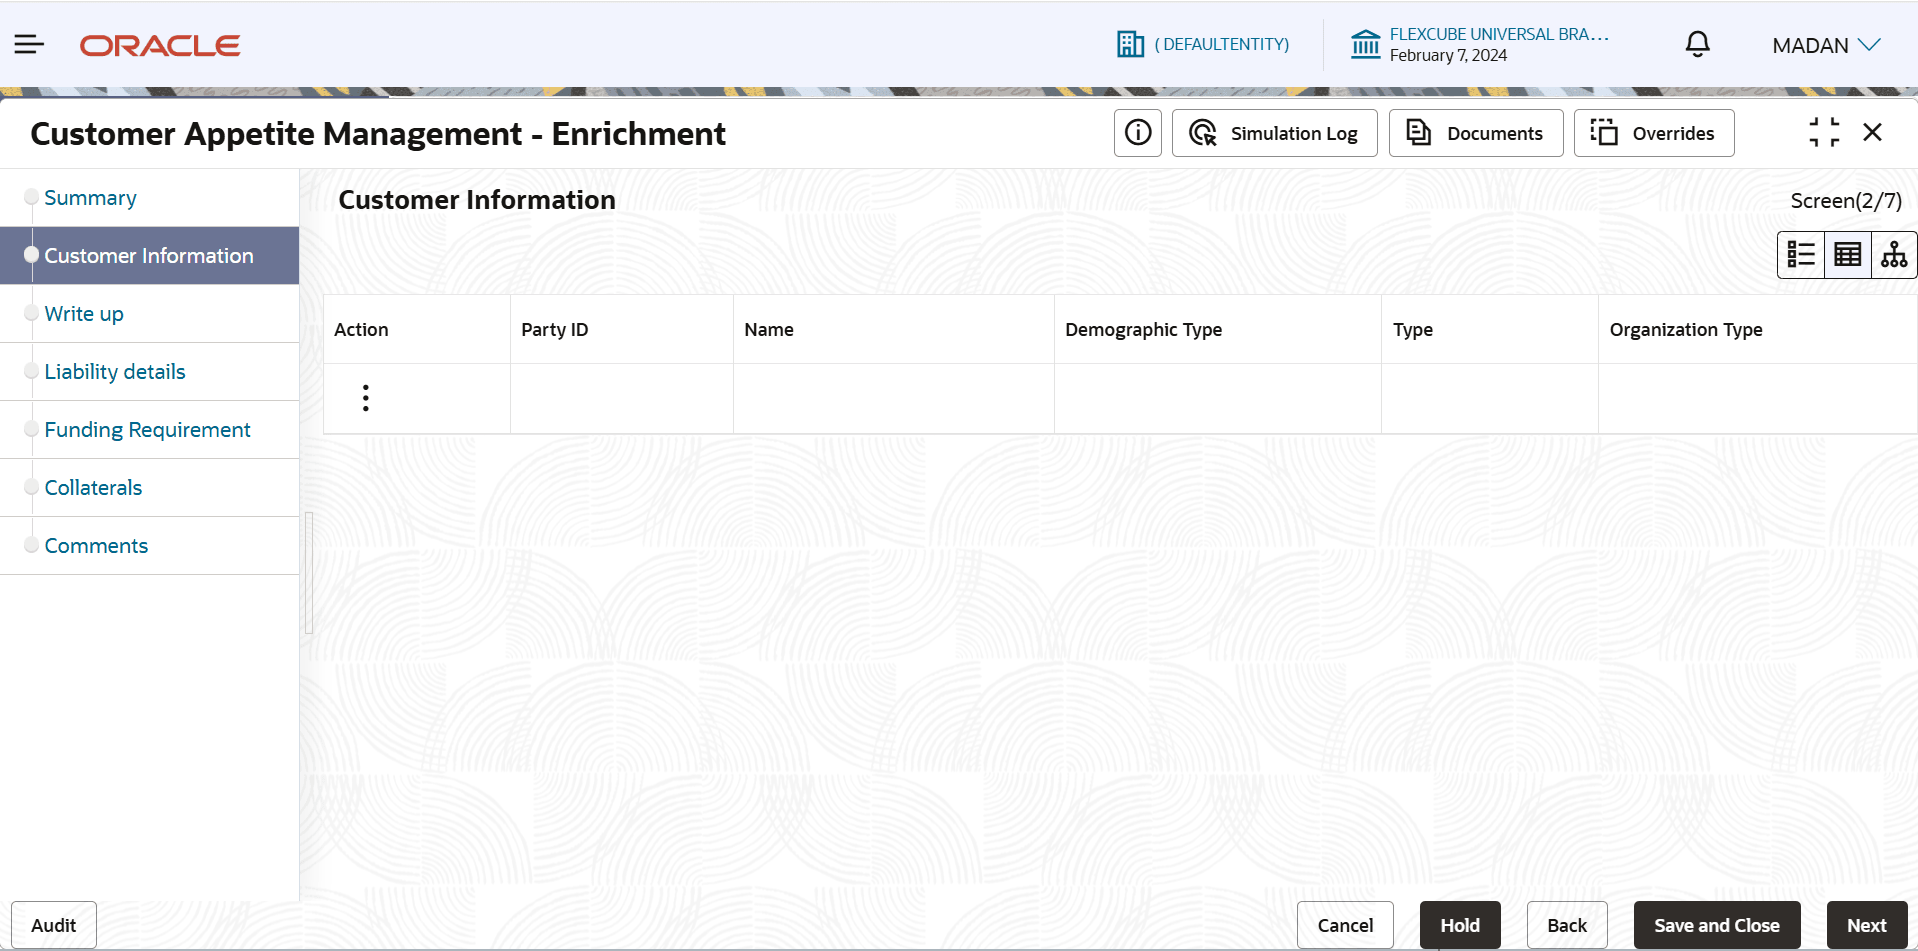Open the row action three-dot menu

[366, 398]
